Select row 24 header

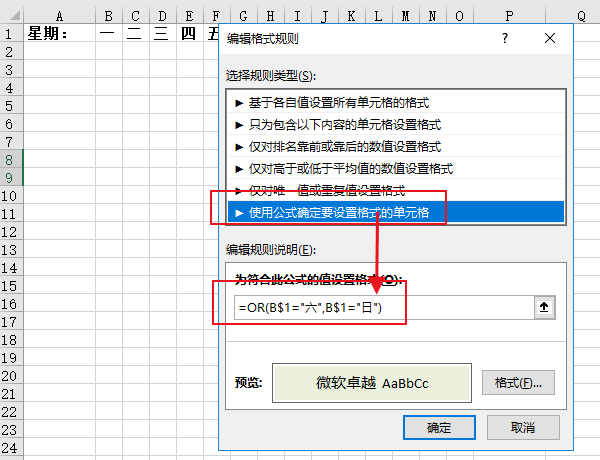11,447
